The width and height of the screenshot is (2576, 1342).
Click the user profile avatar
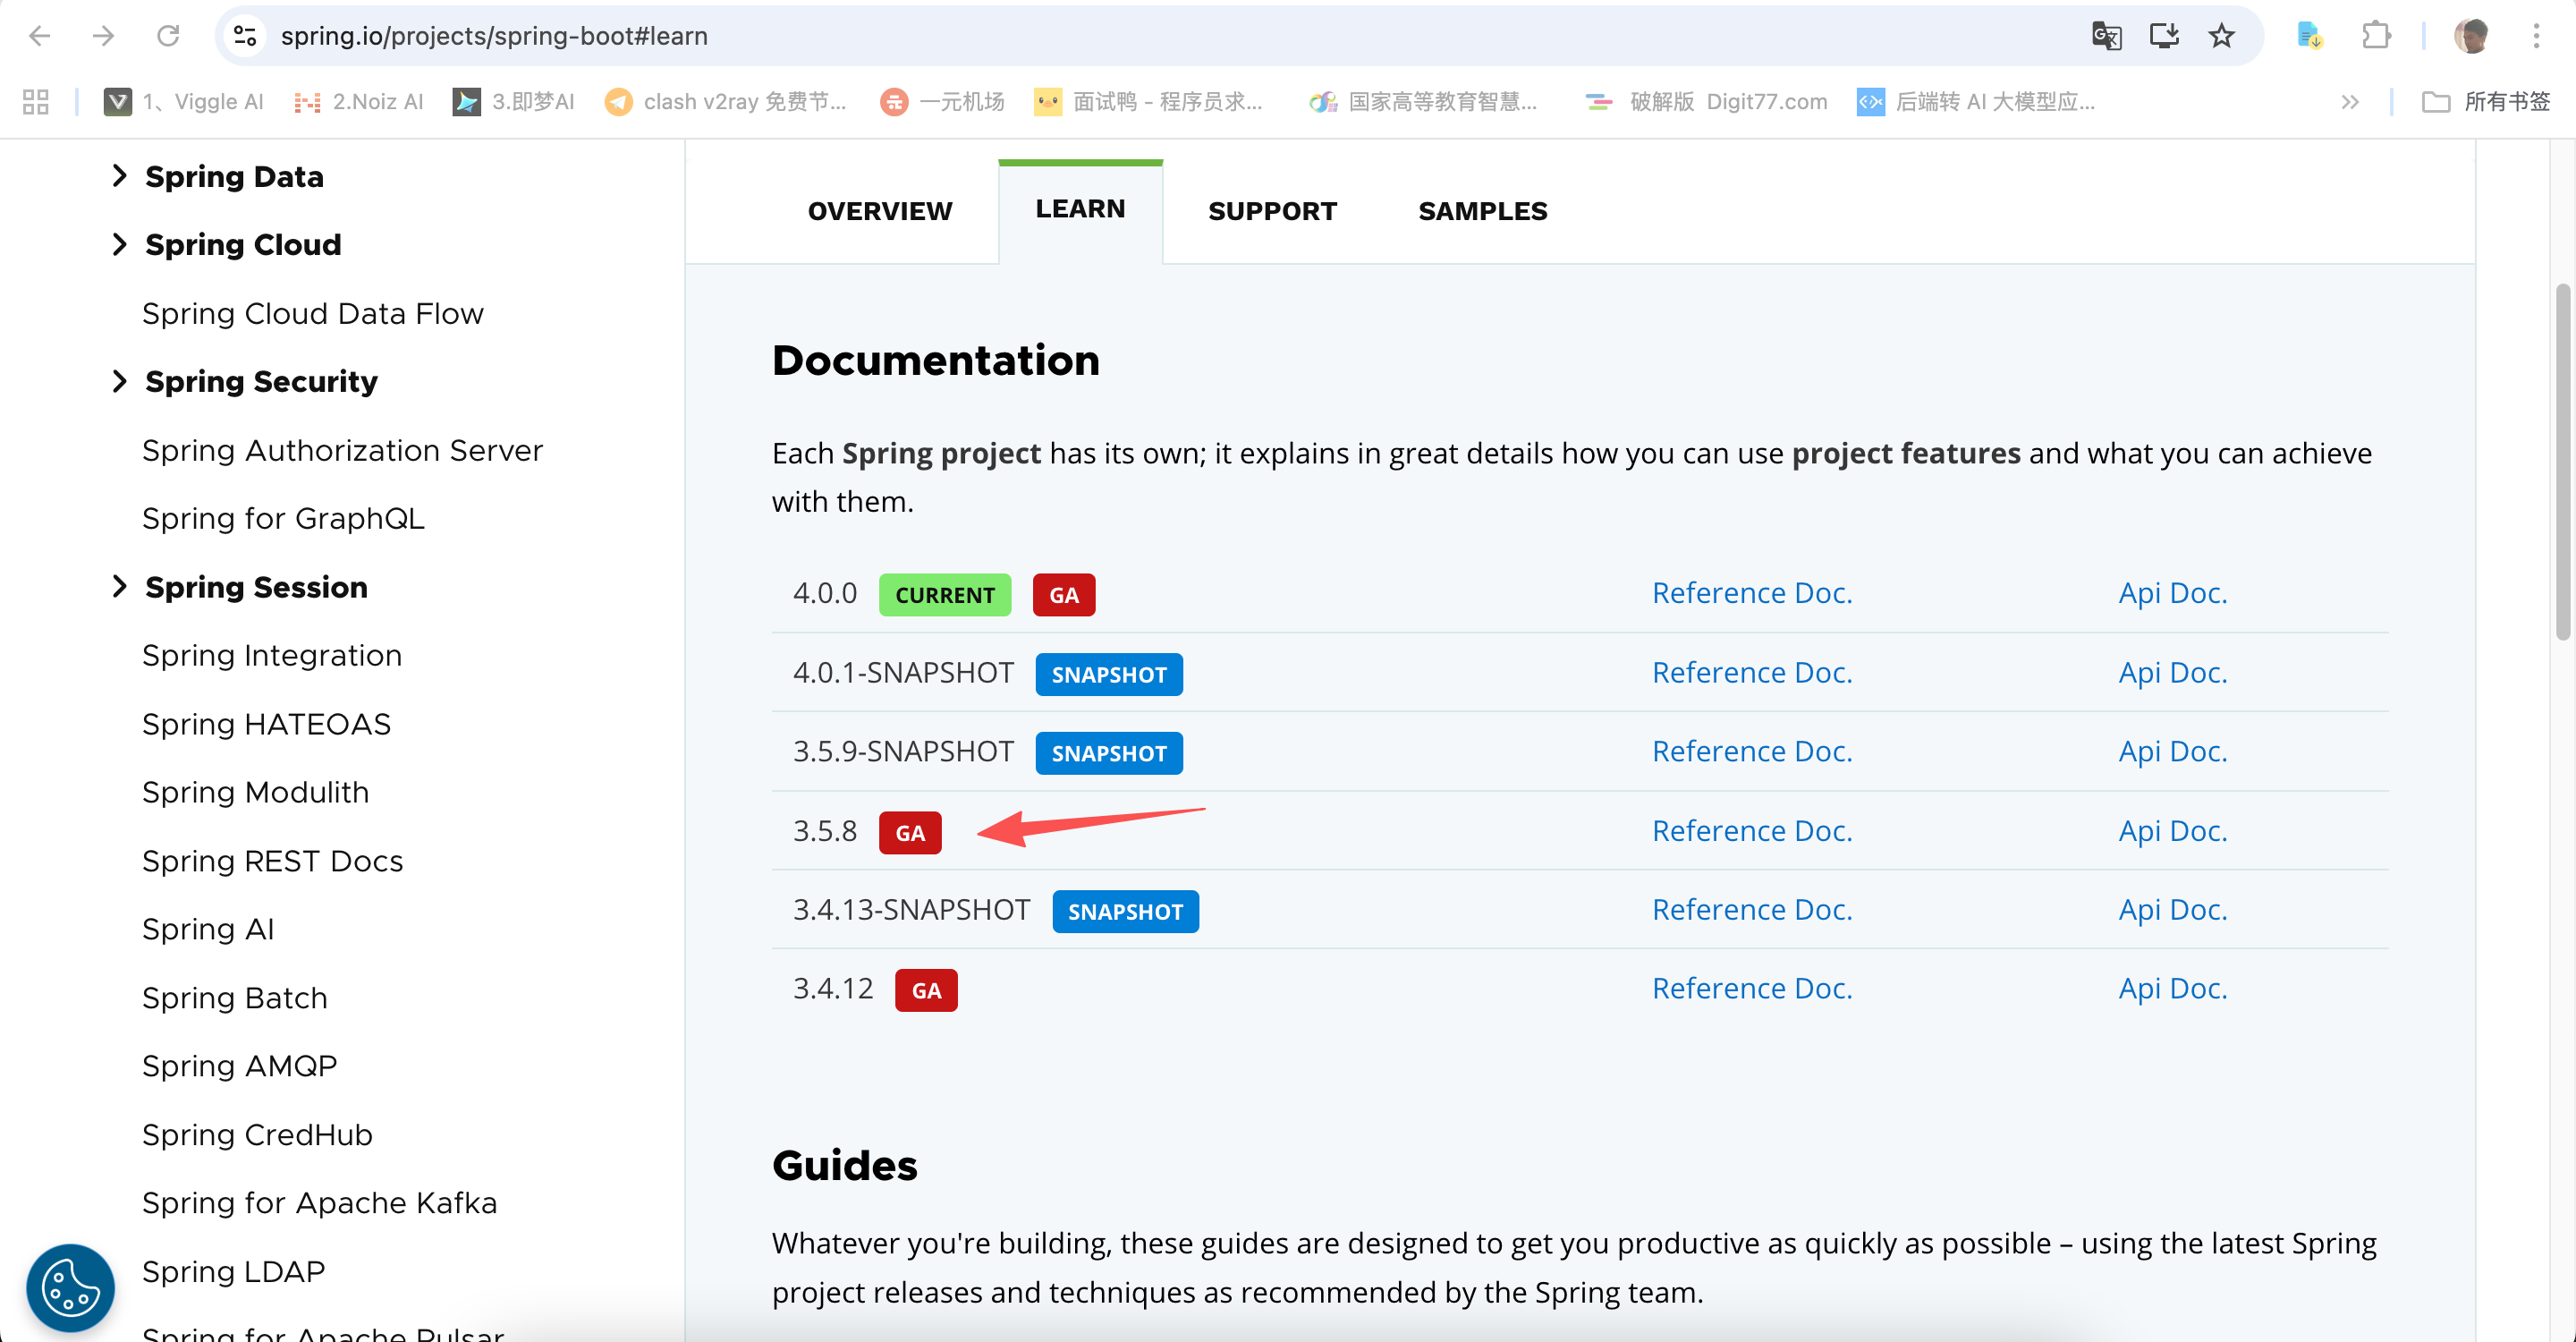[x=2471, y=36]
